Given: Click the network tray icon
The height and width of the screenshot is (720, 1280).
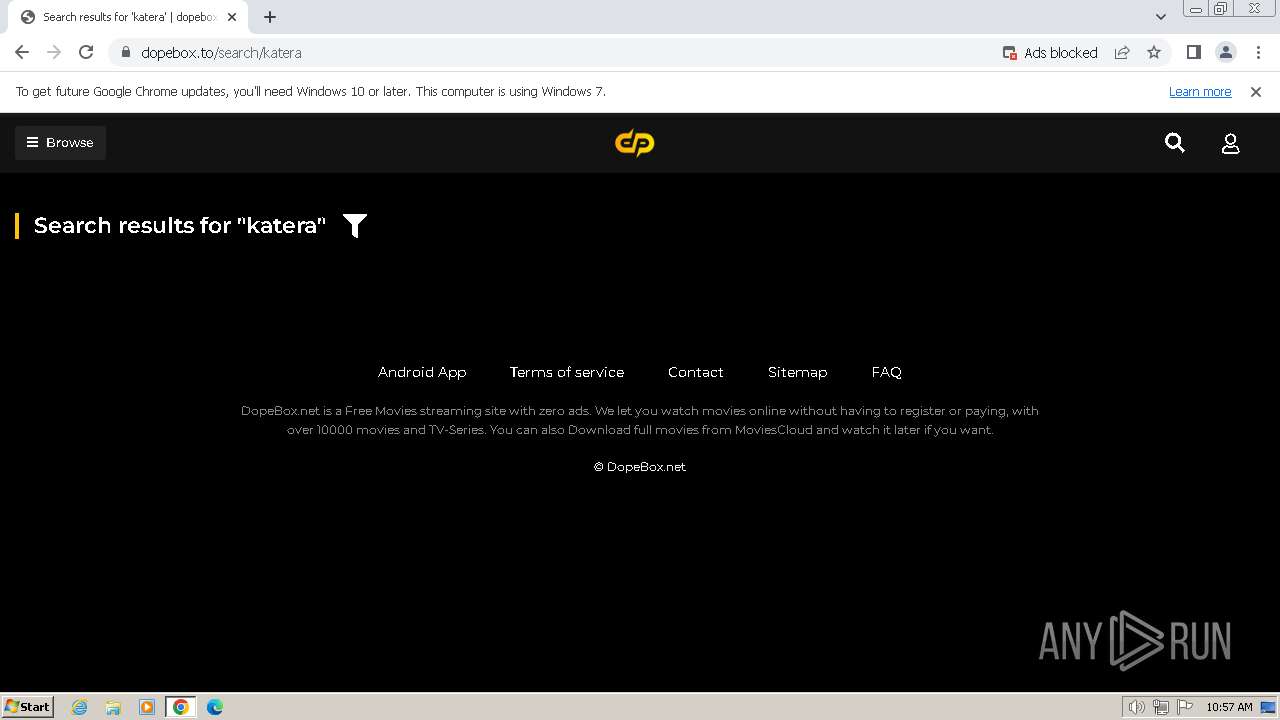Looking at the screenshot, I should pos(1161,707).
